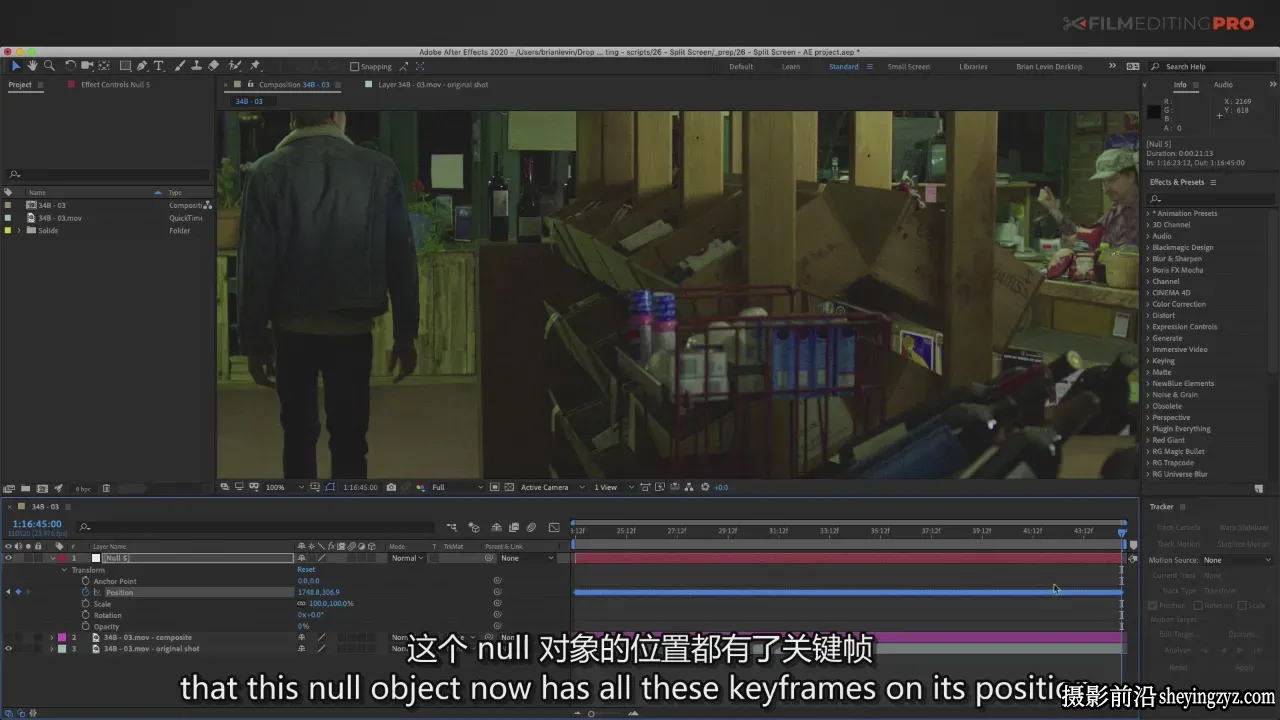Click the trash icon in Project panel
Viewport: 1280px width, 720px height.
click(106, 489)
